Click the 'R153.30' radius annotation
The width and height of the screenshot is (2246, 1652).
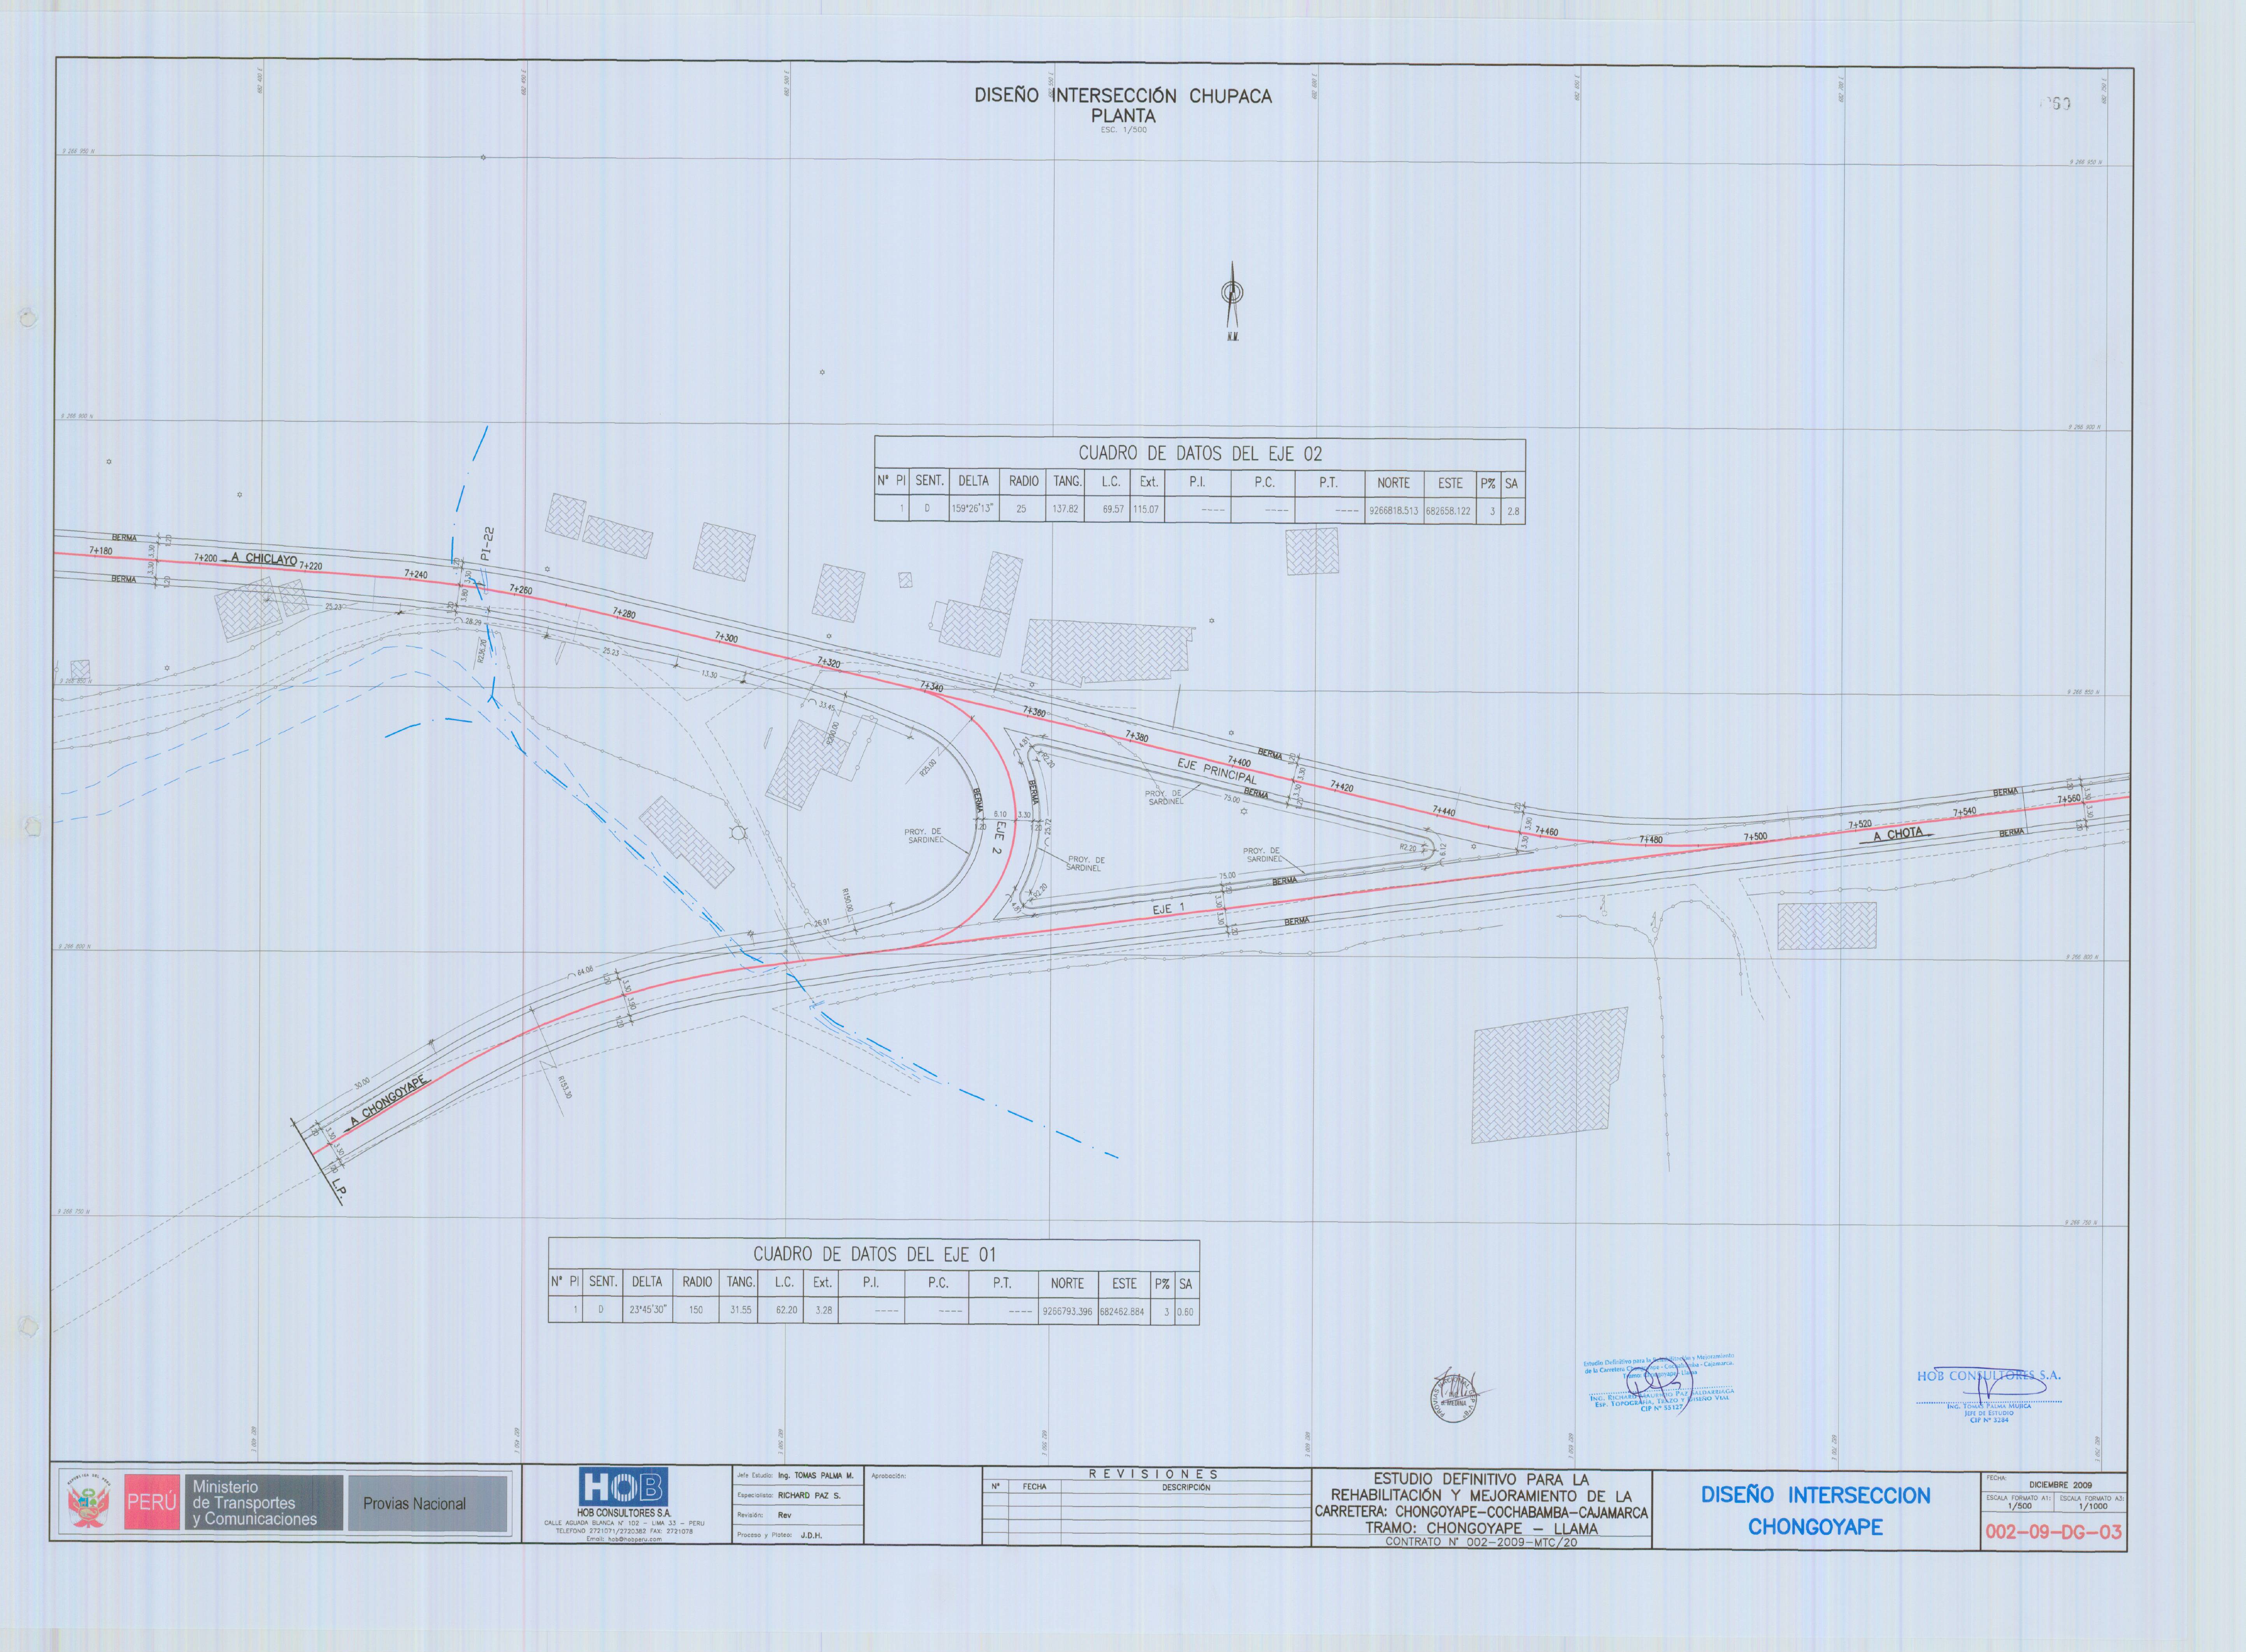565,1087
